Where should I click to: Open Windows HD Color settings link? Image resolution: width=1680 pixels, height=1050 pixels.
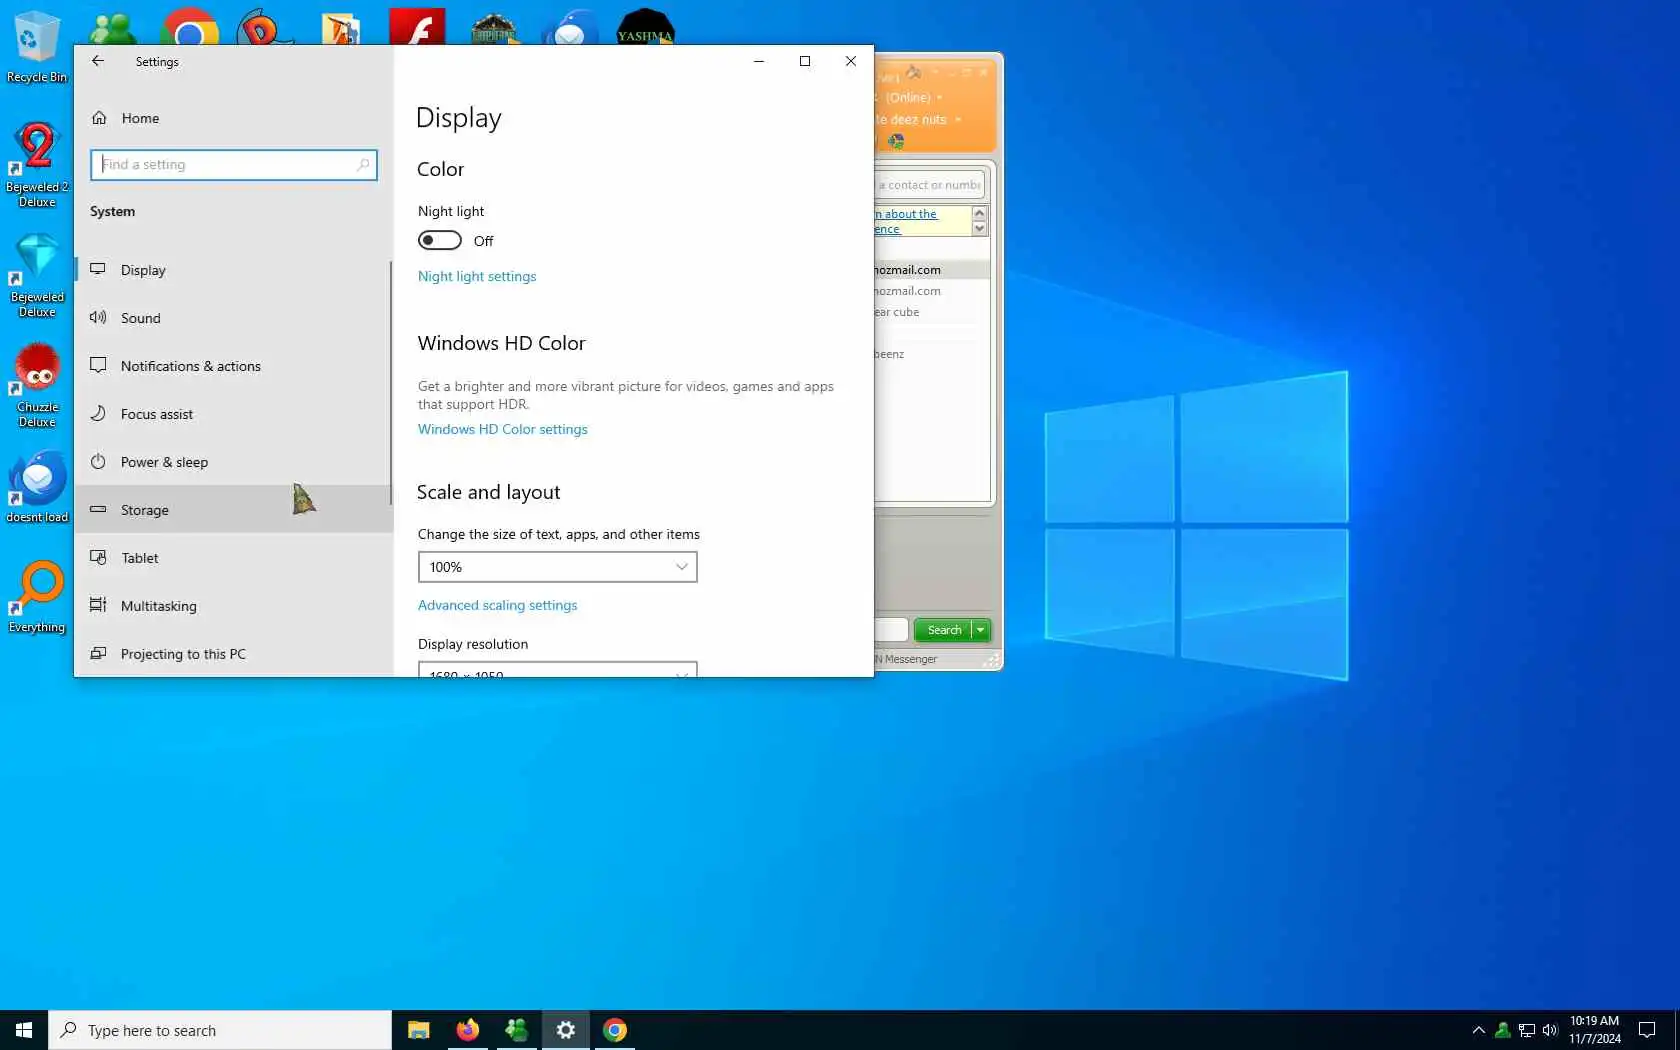coord(503,430)
